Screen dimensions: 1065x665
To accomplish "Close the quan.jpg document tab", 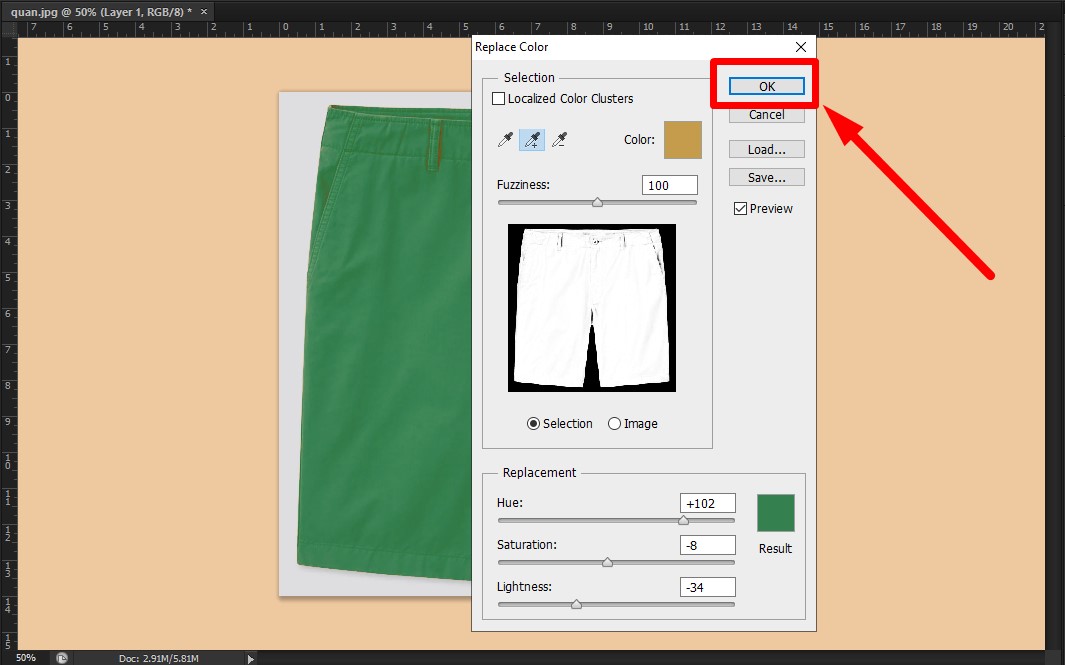I will tap(203, 11).
